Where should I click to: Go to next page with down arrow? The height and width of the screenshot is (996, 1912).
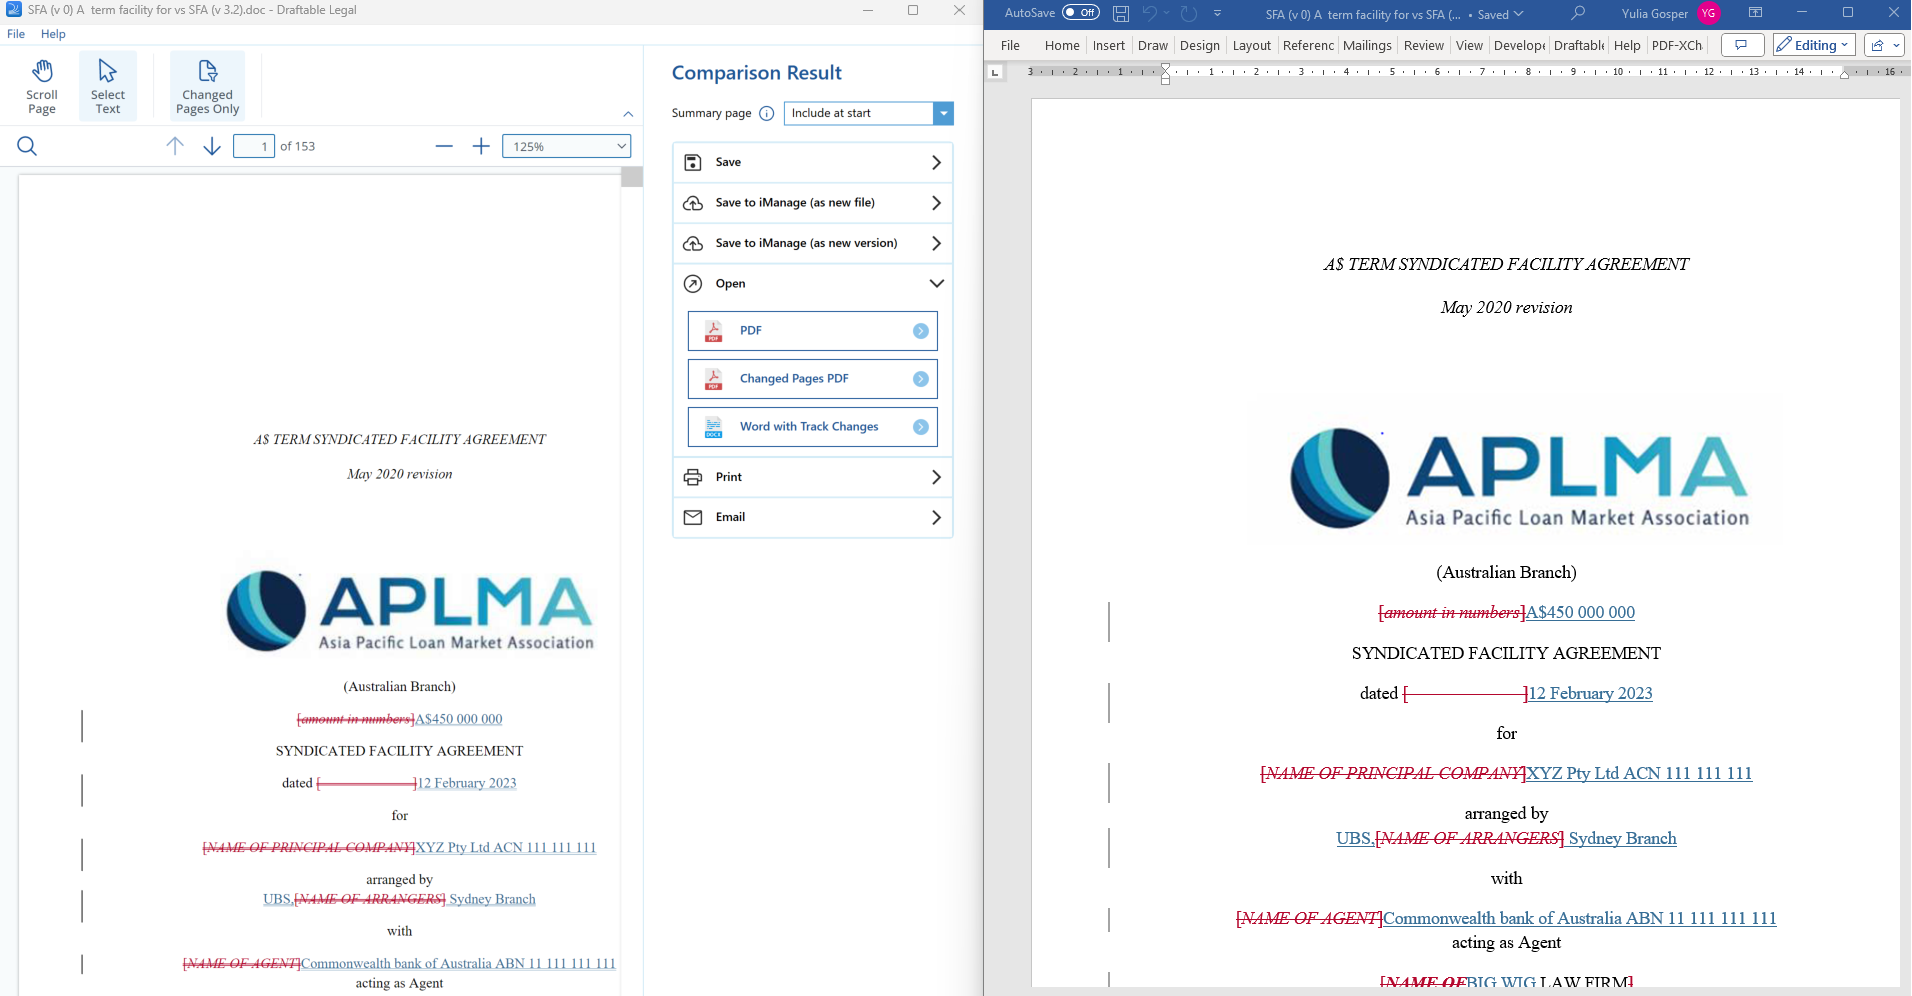point(212,146)
